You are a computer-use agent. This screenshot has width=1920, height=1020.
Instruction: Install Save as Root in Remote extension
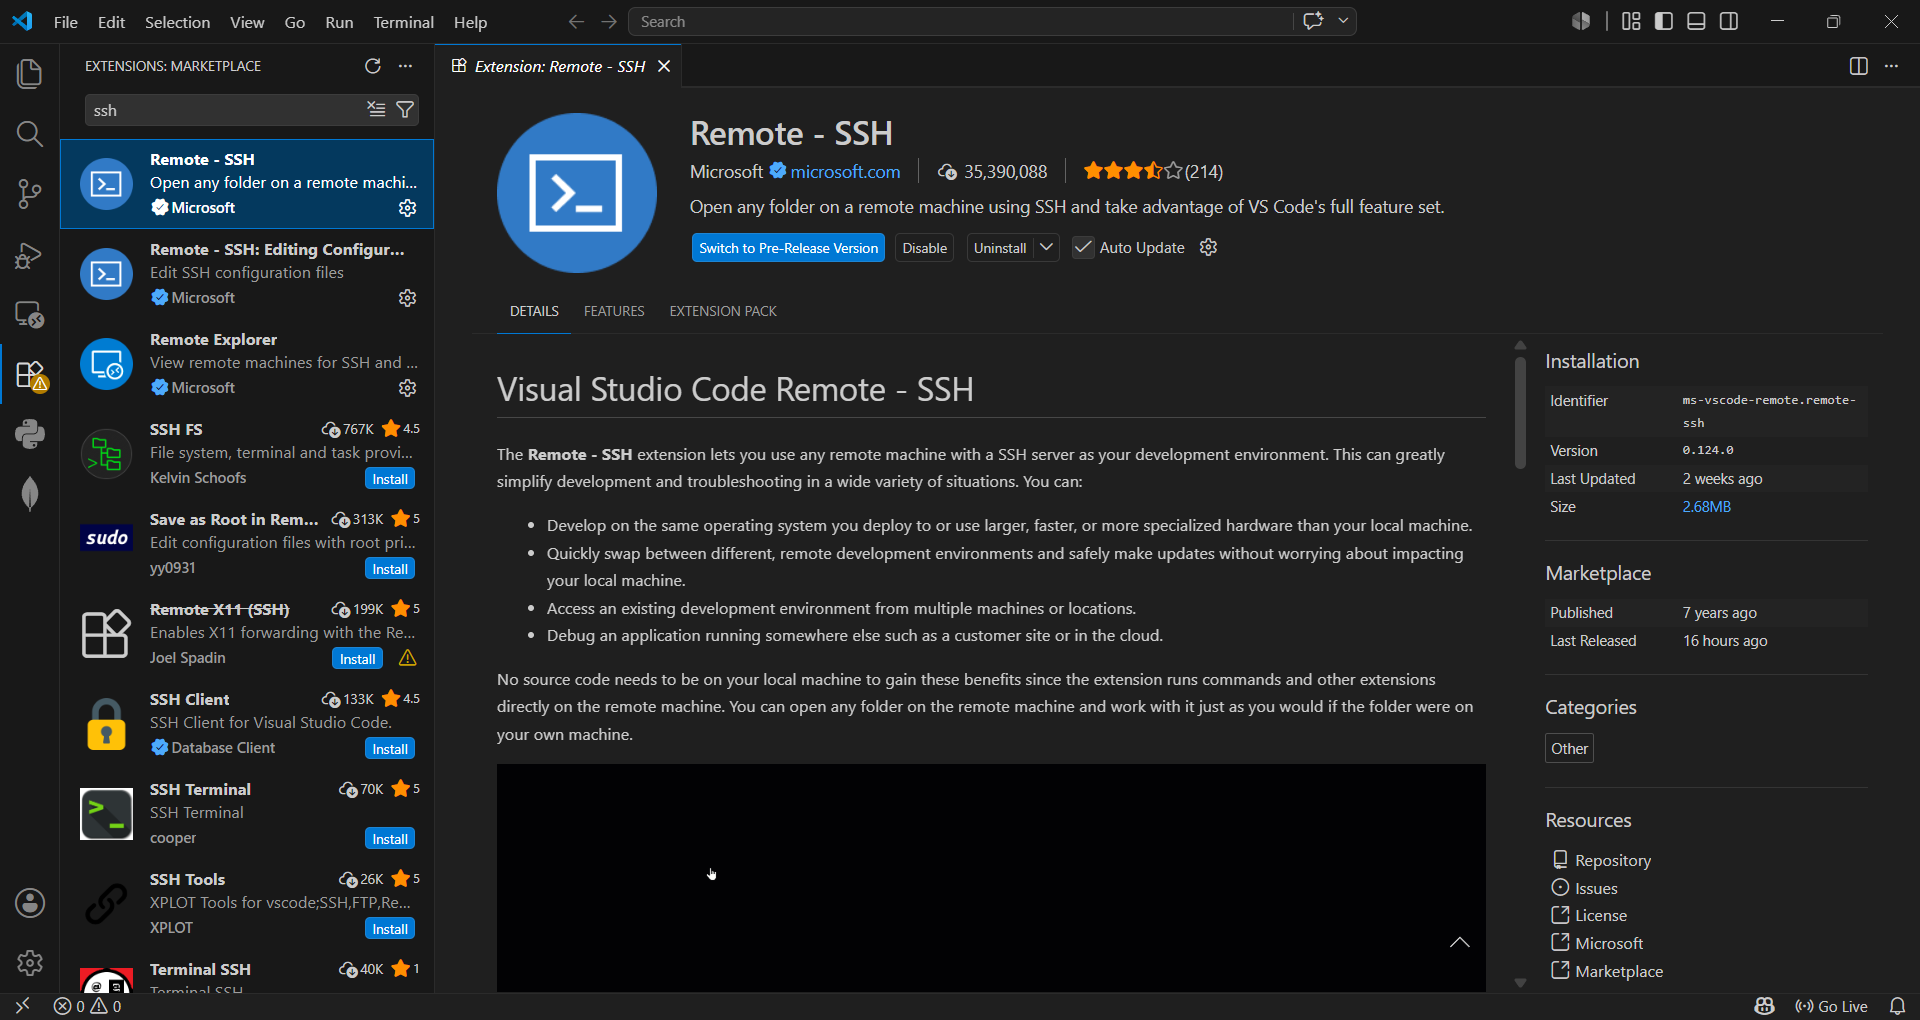[390, 569]
